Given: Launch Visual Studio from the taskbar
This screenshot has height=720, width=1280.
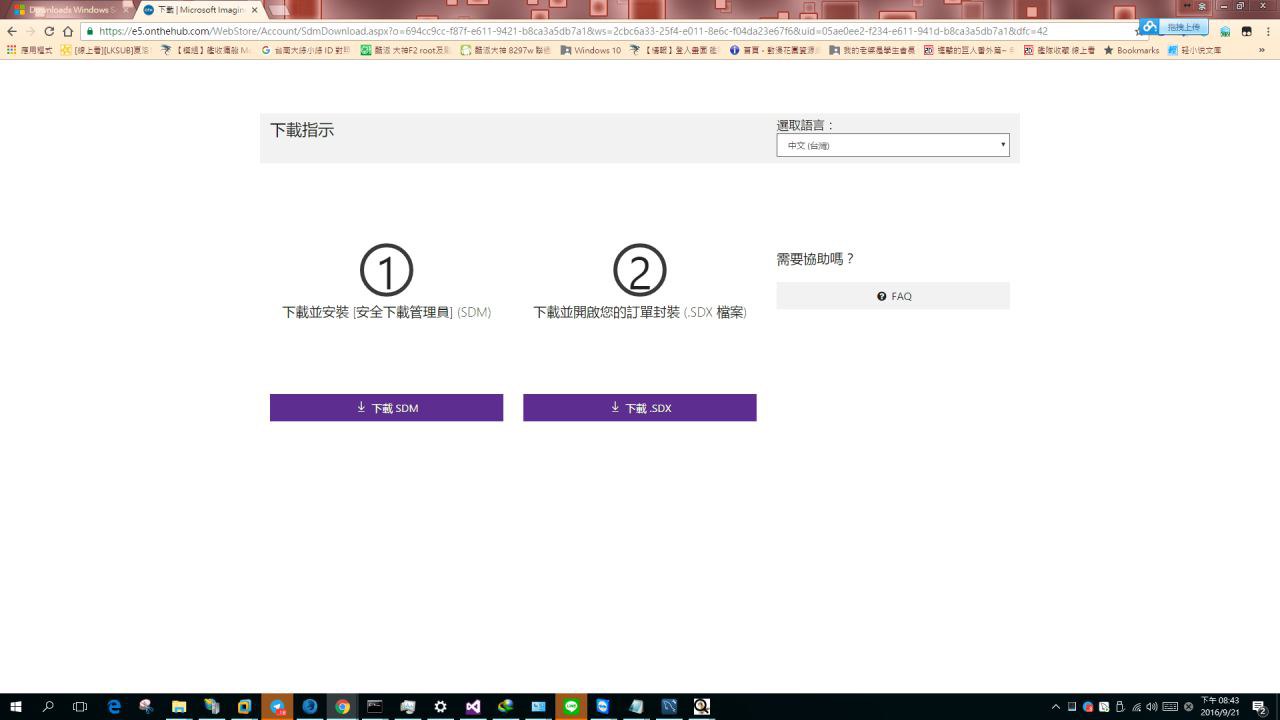Looking at the screenshot, I should tap(473, 707).
